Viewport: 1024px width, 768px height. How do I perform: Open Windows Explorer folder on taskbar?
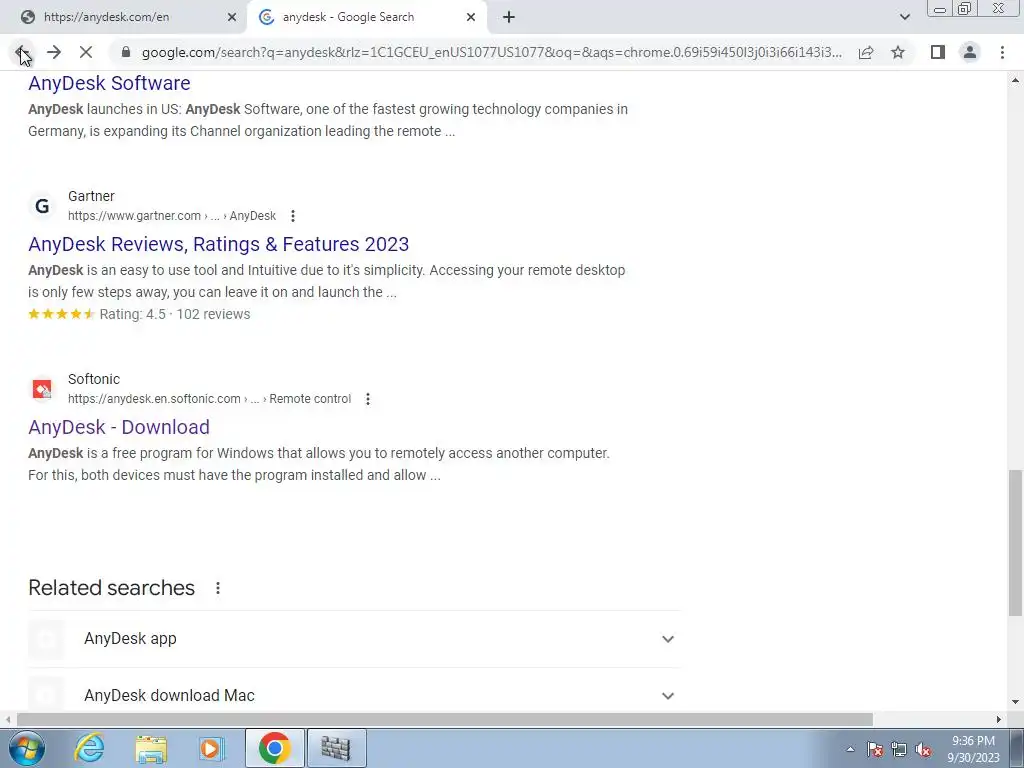coord(151,748)
